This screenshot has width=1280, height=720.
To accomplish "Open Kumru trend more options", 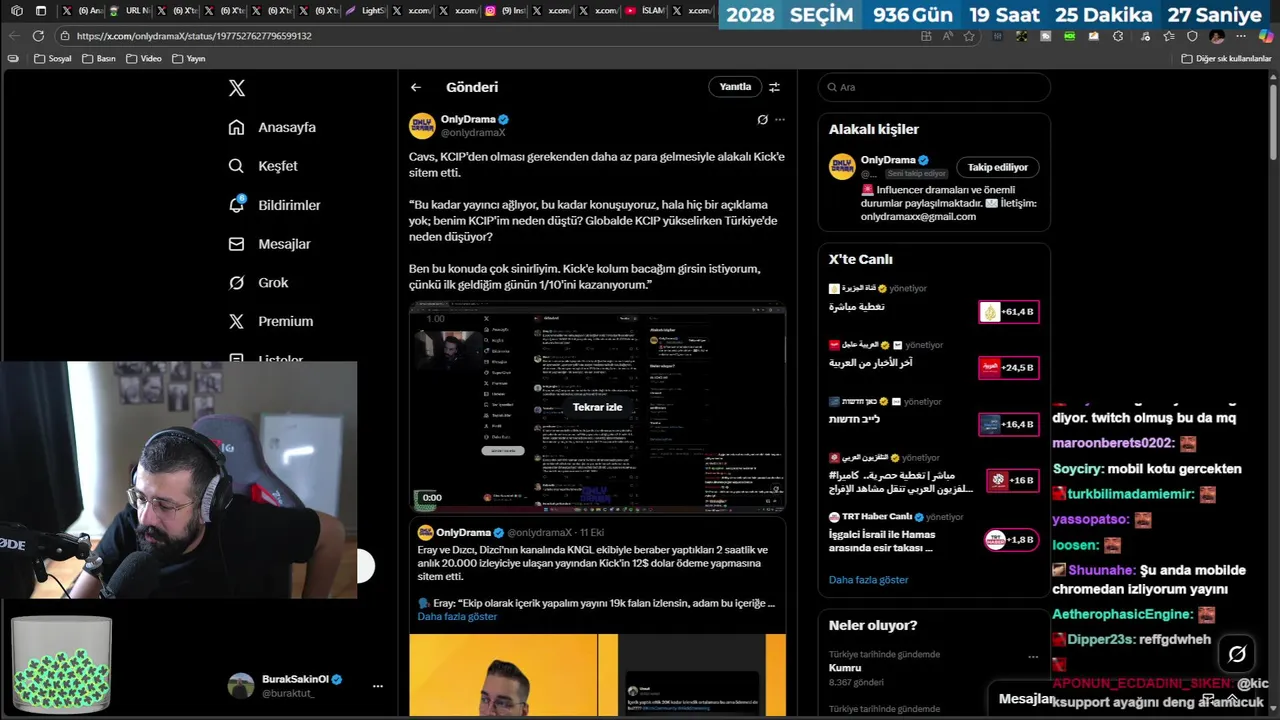I will [1033, 657].
